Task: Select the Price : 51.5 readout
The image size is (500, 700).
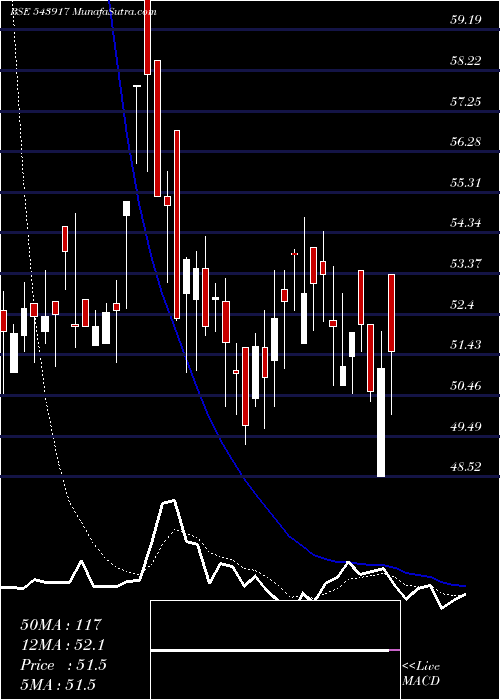Action: click(x=63, y=665)
